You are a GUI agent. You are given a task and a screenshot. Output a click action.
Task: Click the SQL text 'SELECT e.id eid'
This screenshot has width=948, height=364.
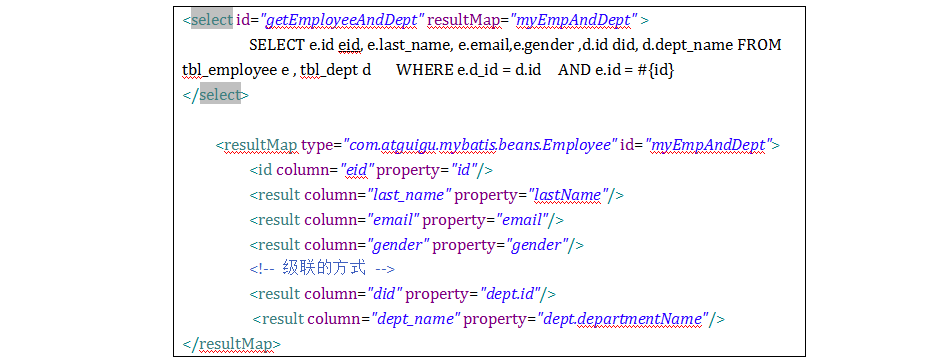pyautogui.click(x=305, y=45)
